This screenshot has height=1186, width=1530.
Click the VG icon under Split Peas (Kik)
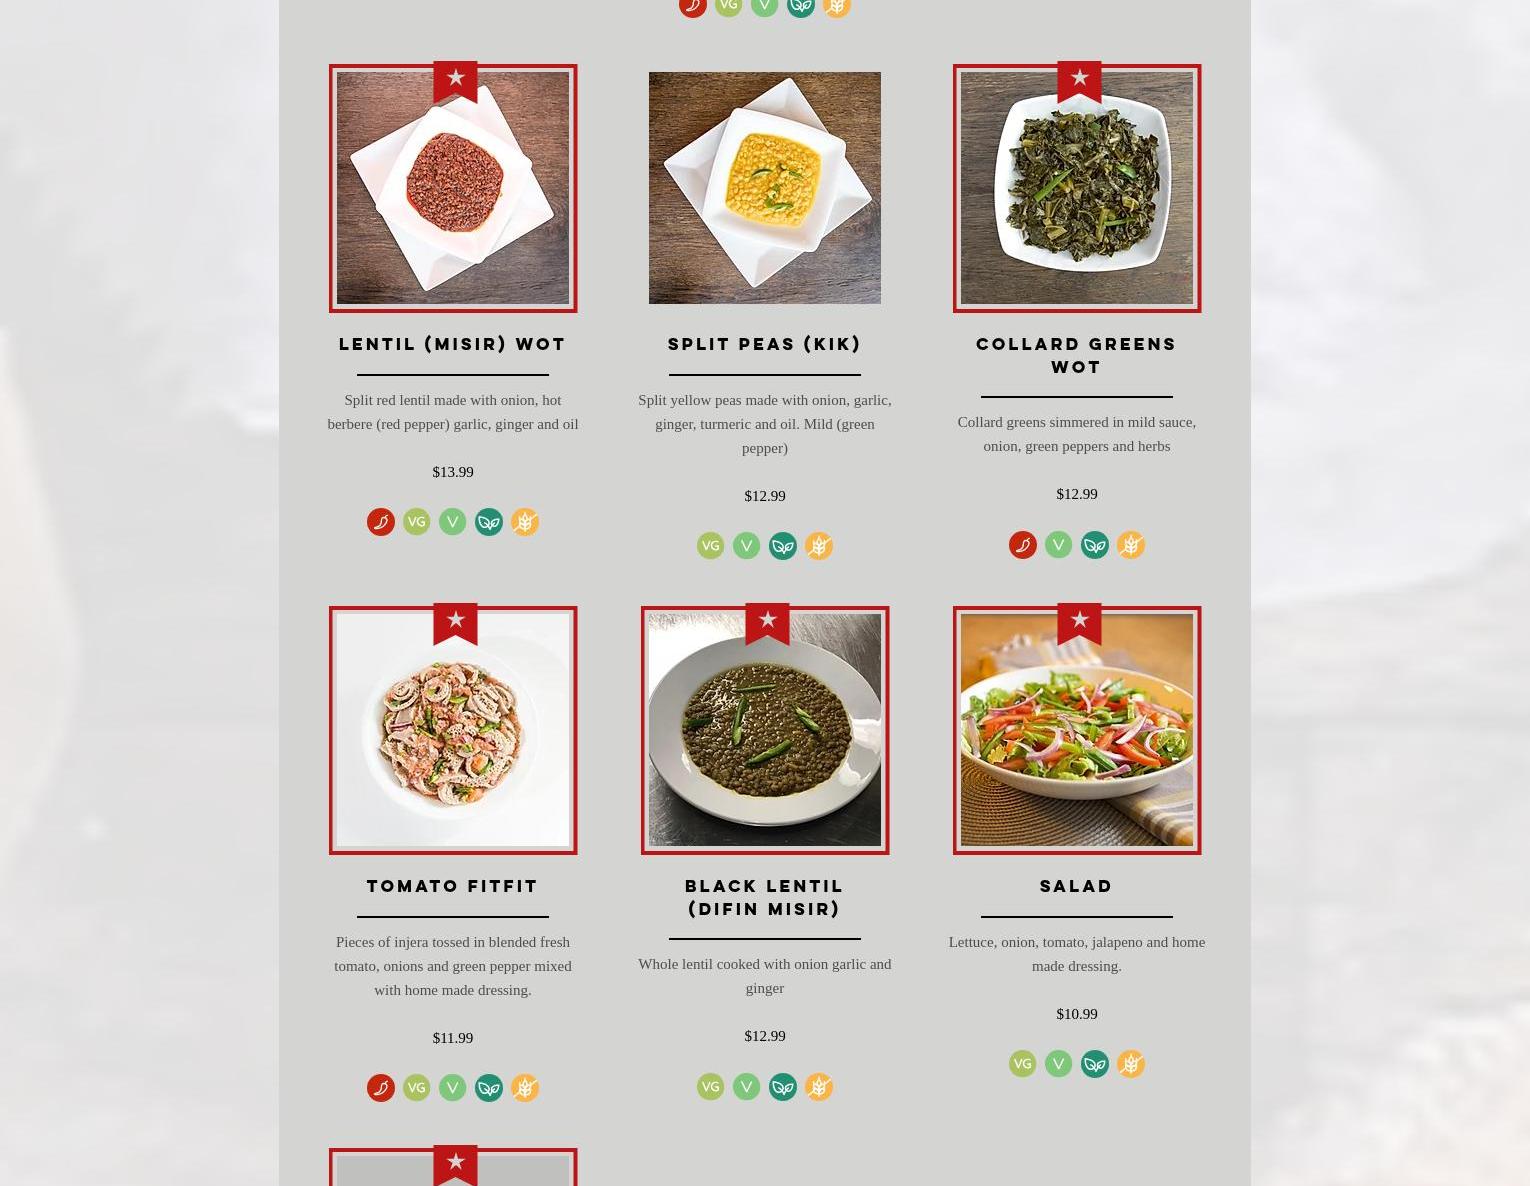click(x=711, y=546)
